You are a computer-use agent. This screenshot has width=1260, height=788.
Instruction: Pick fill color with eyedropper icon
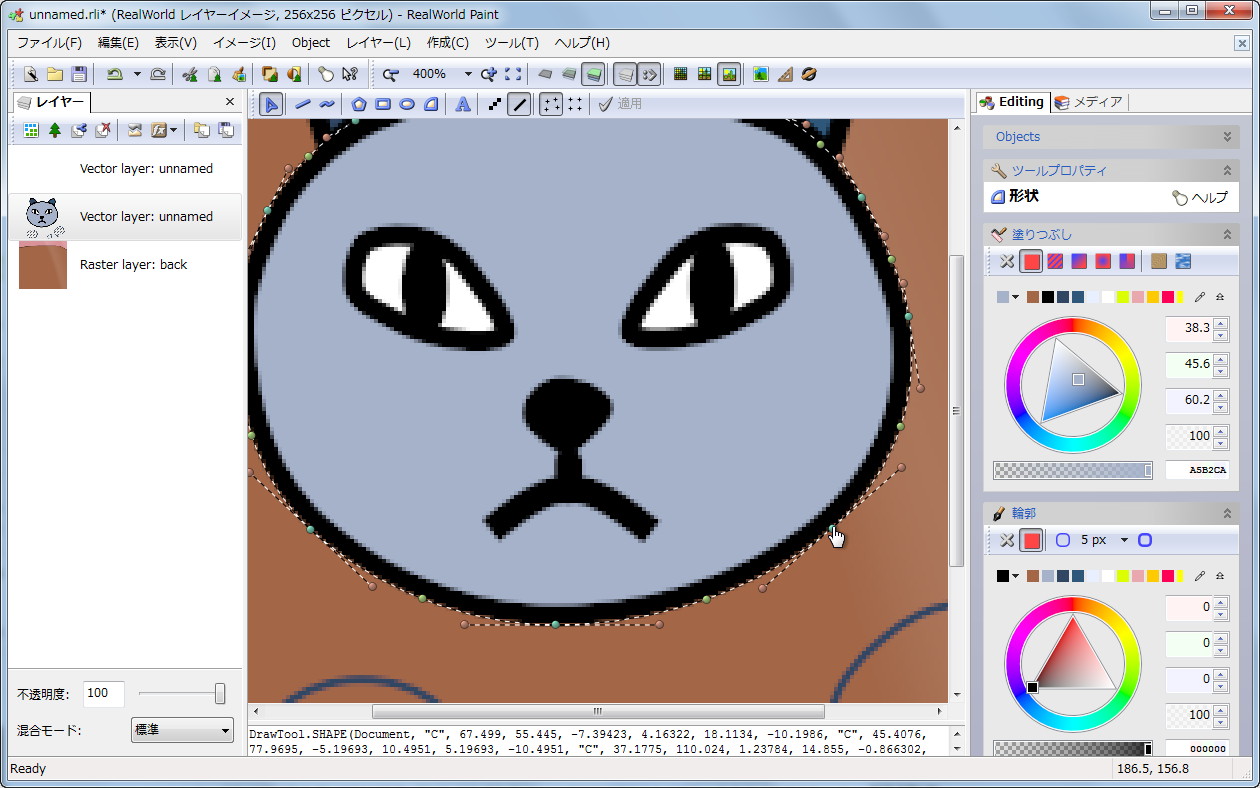[1200, 297]
